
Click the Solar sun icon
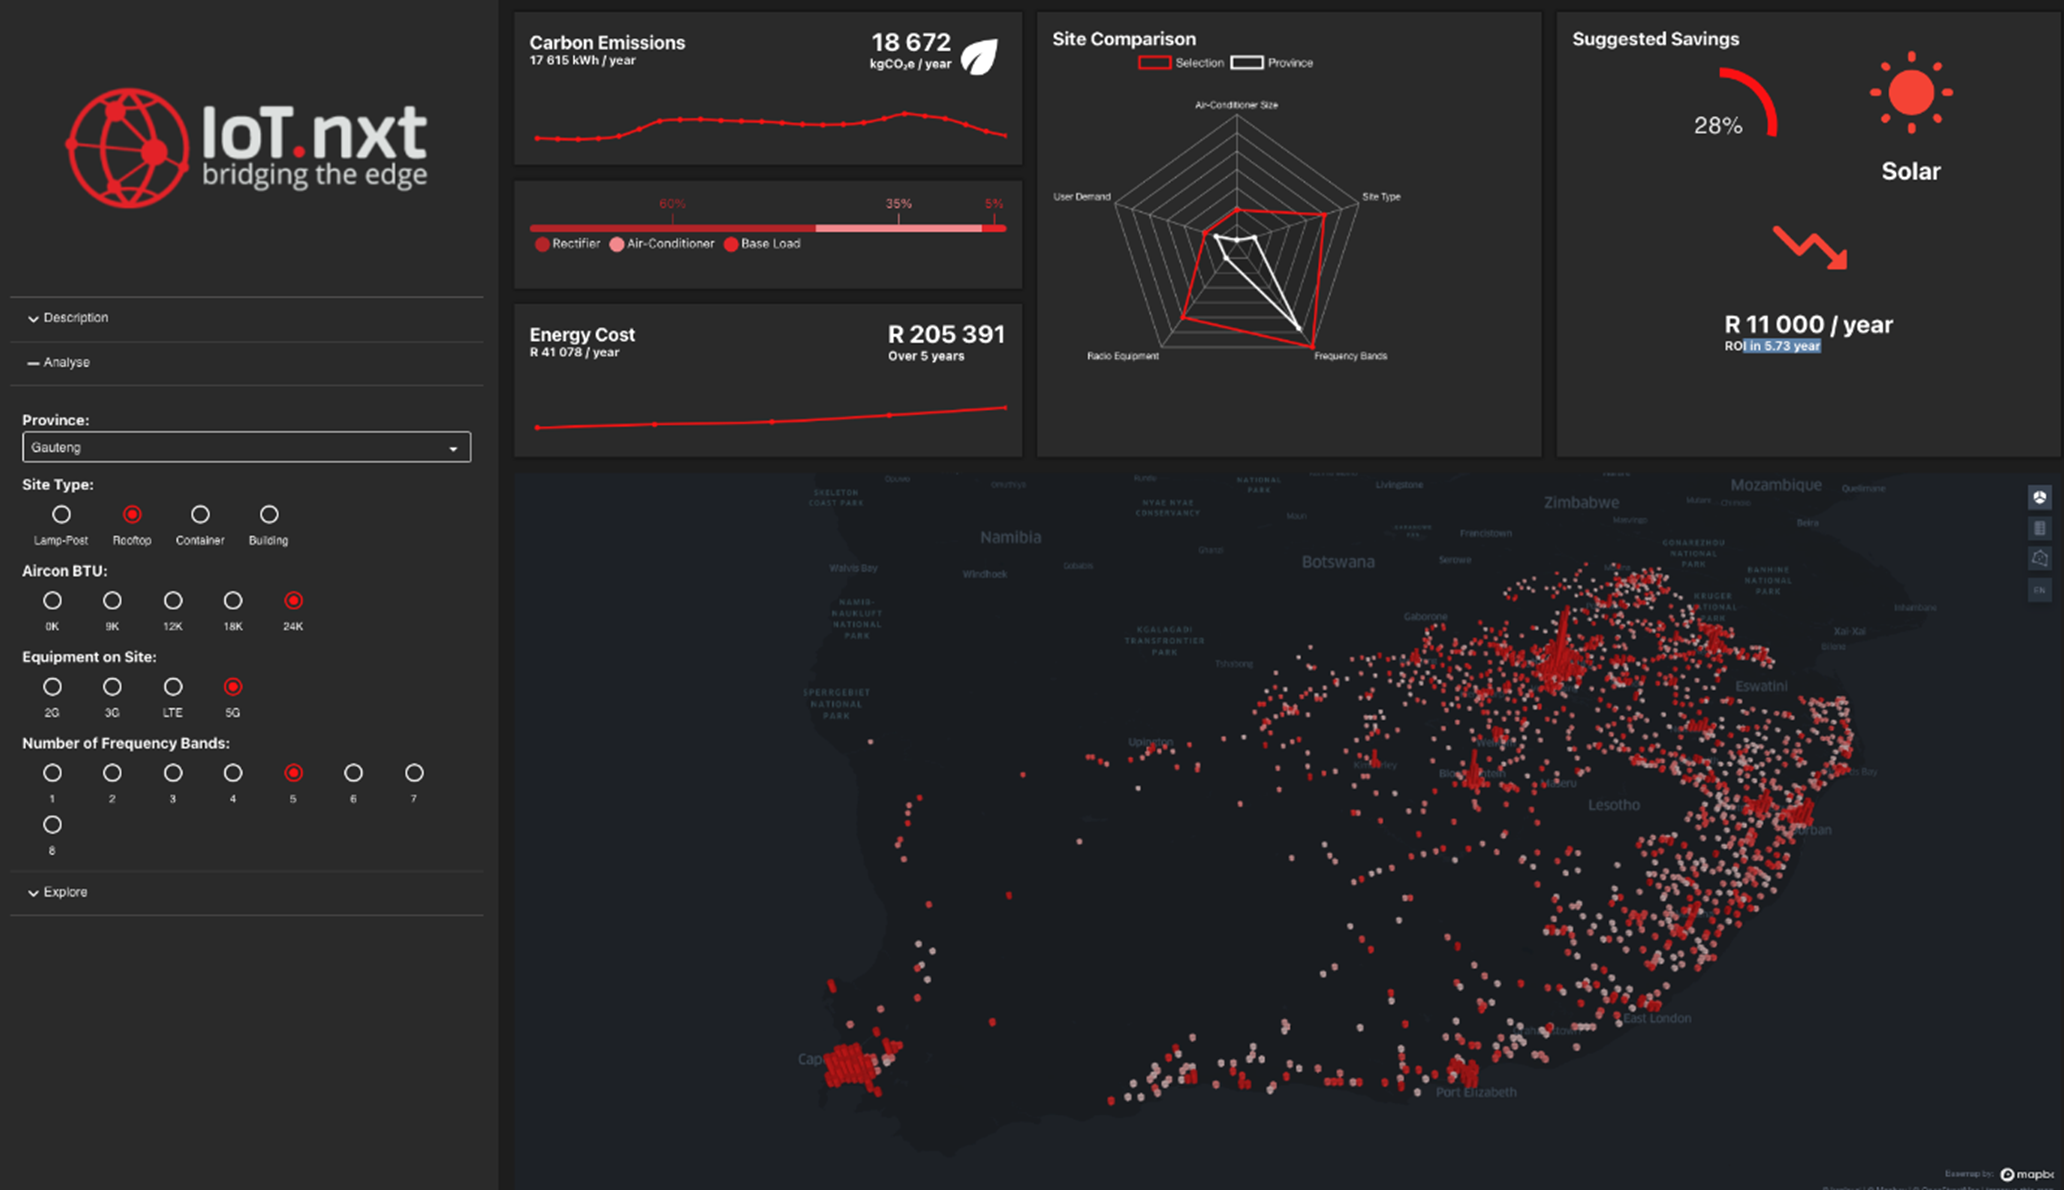click(1911, 93)
